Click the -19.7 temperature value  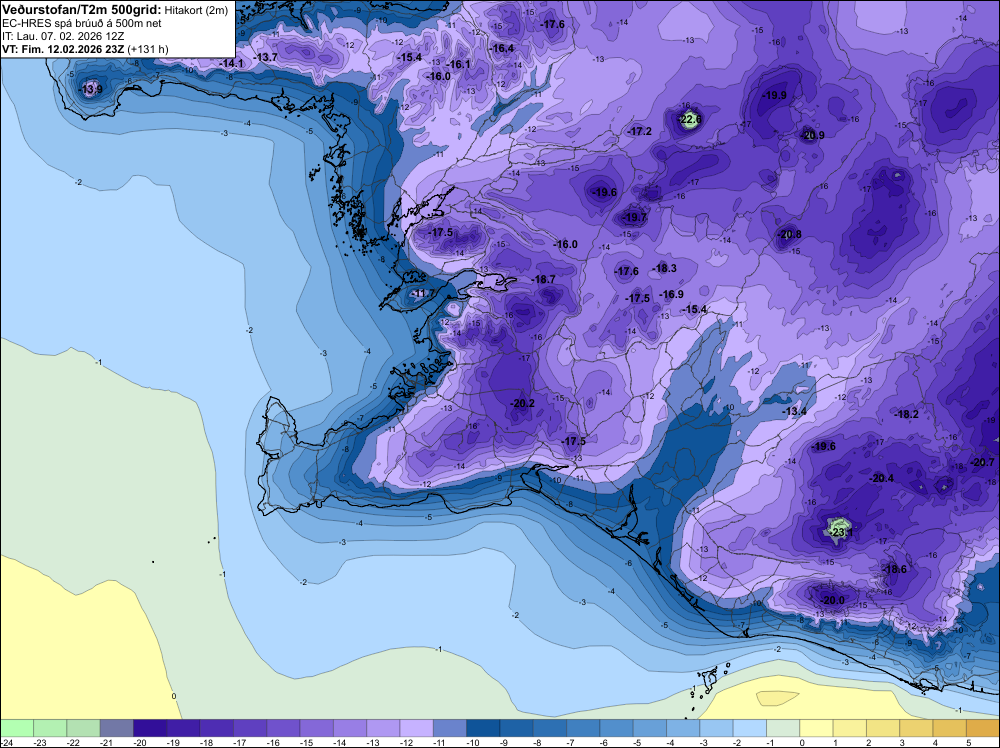(633, 217)
